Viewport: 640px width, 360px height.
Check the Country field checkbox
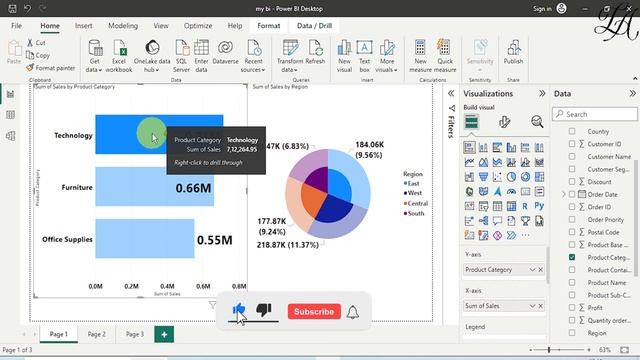point(572,131)
